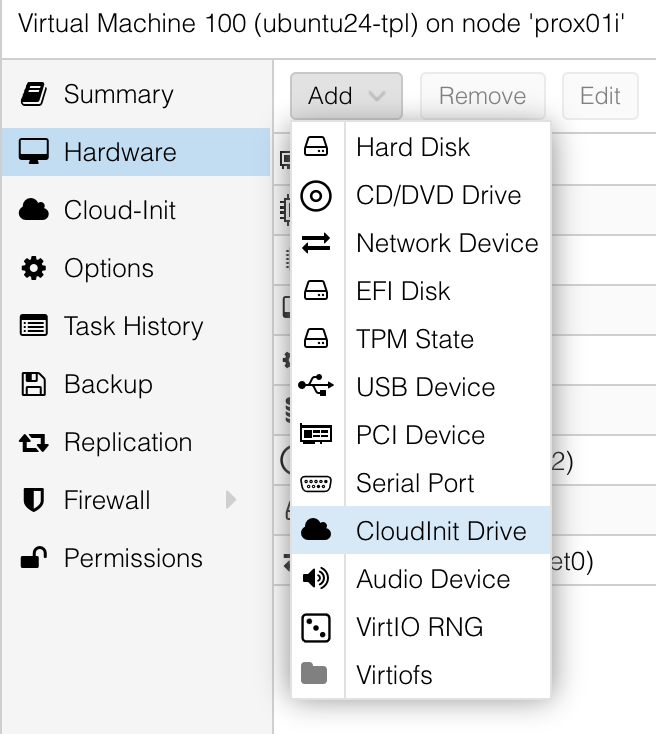
Task: Select Network Device menu entry
Action: (420, 243)
